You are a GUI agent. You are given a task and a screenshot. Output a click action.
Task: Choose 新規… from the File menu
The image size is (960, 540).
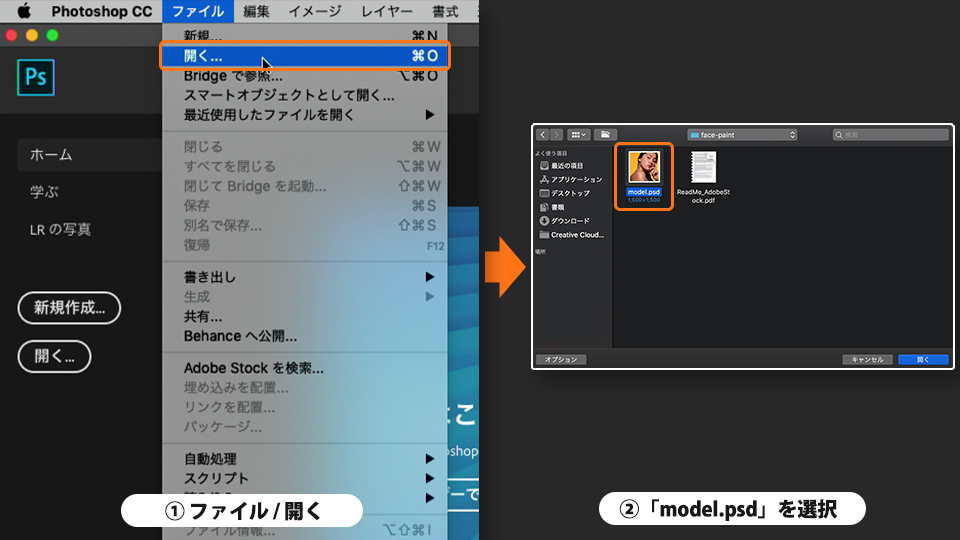point(305,36)
